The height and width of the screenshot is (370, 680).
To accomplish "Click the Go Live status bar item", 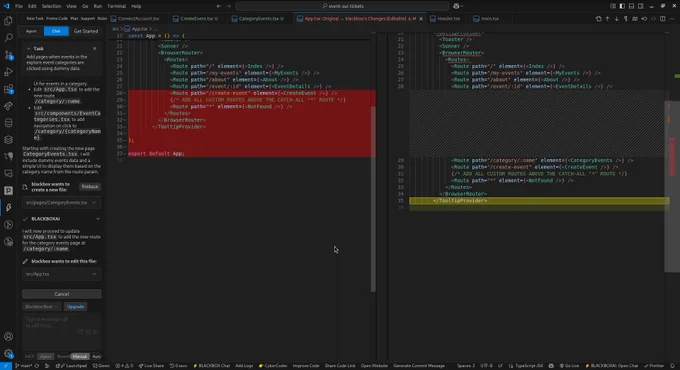I will click(x=569, y=366).
